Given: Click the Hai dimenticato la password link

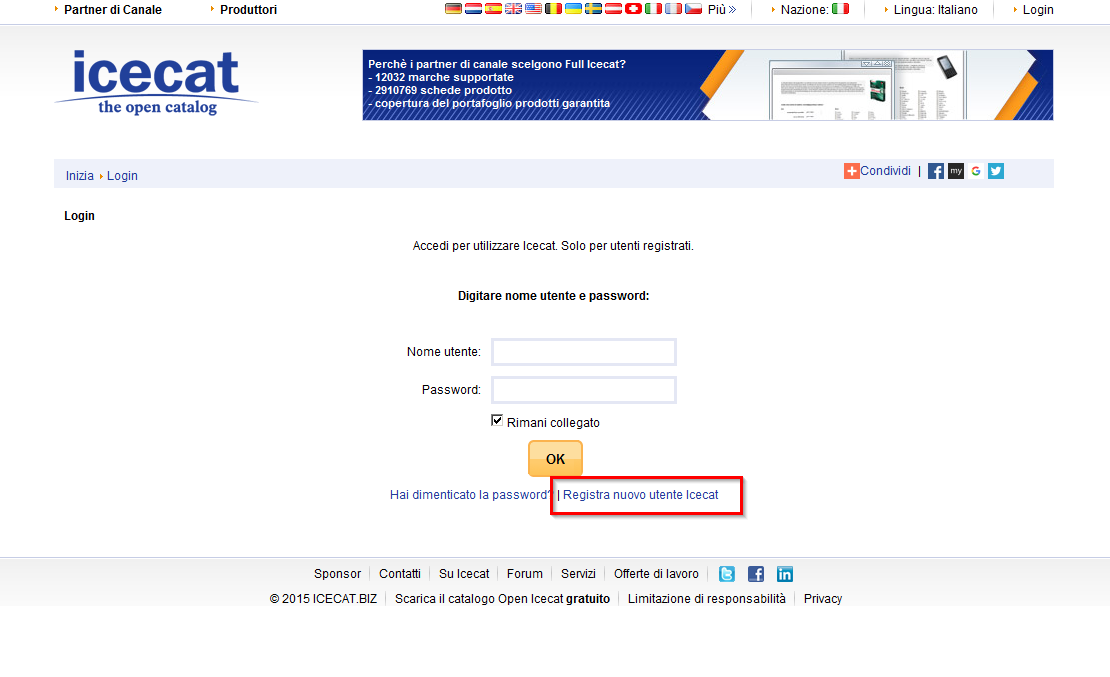Looking at the screenshot, I should pos(471,495).
